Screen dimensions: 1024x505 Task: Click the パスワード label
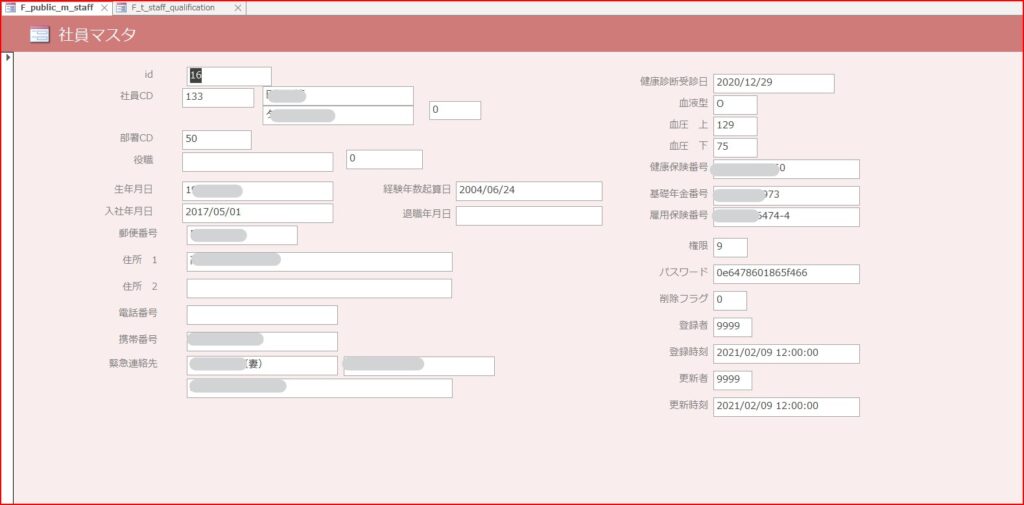pos(683,272)
